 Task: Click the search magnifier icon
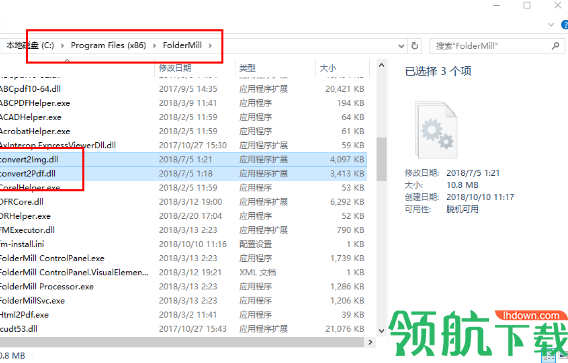[556, 46]
